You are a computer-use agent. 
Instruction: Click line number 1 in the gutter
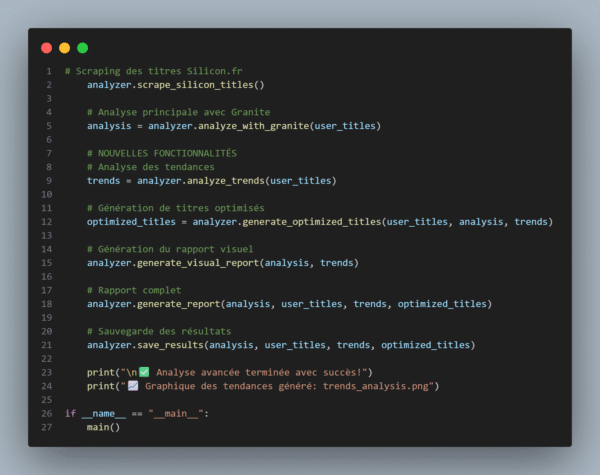(48, 71)
